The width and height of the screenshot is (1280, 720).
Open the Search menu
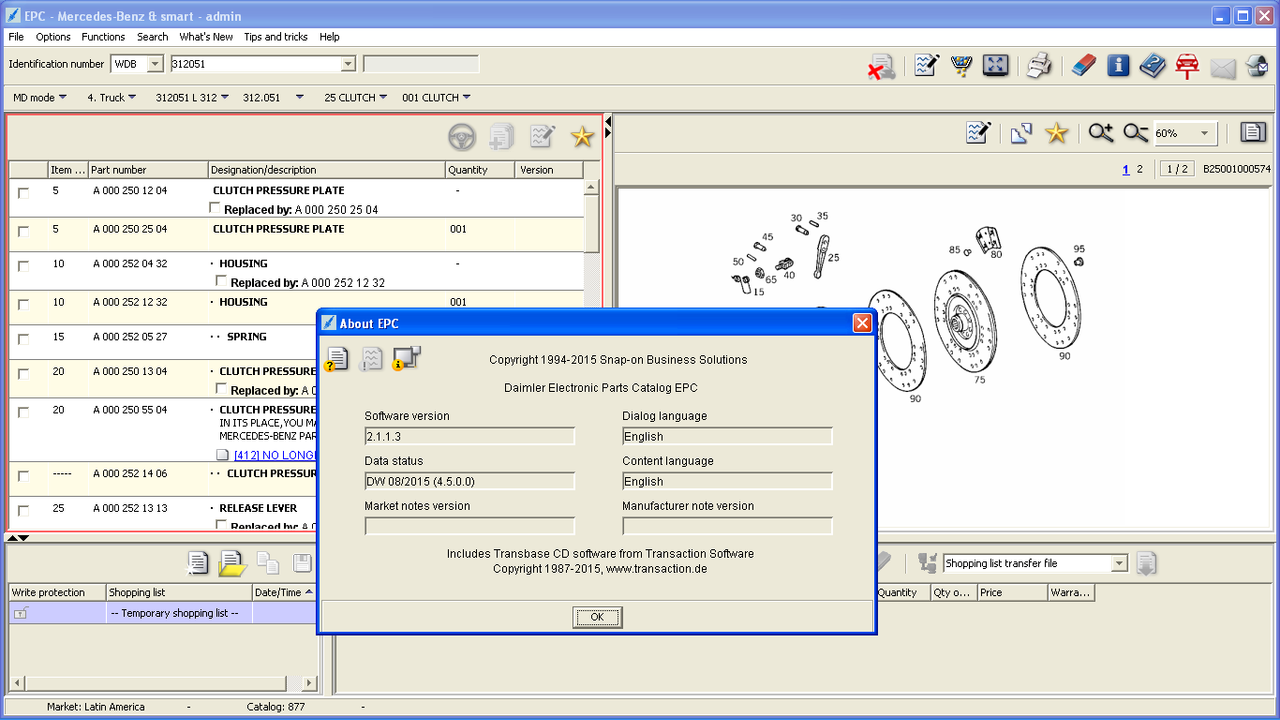click(152, 37)
